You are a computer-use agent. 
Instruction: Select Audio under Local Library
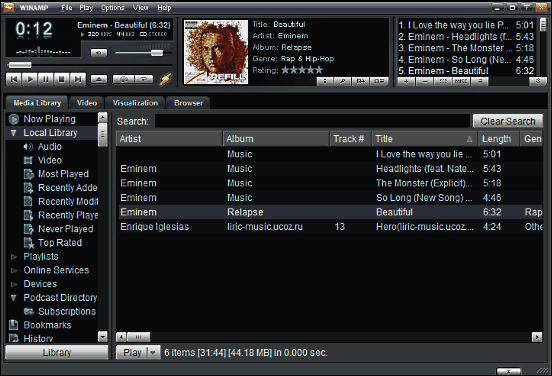50,146
